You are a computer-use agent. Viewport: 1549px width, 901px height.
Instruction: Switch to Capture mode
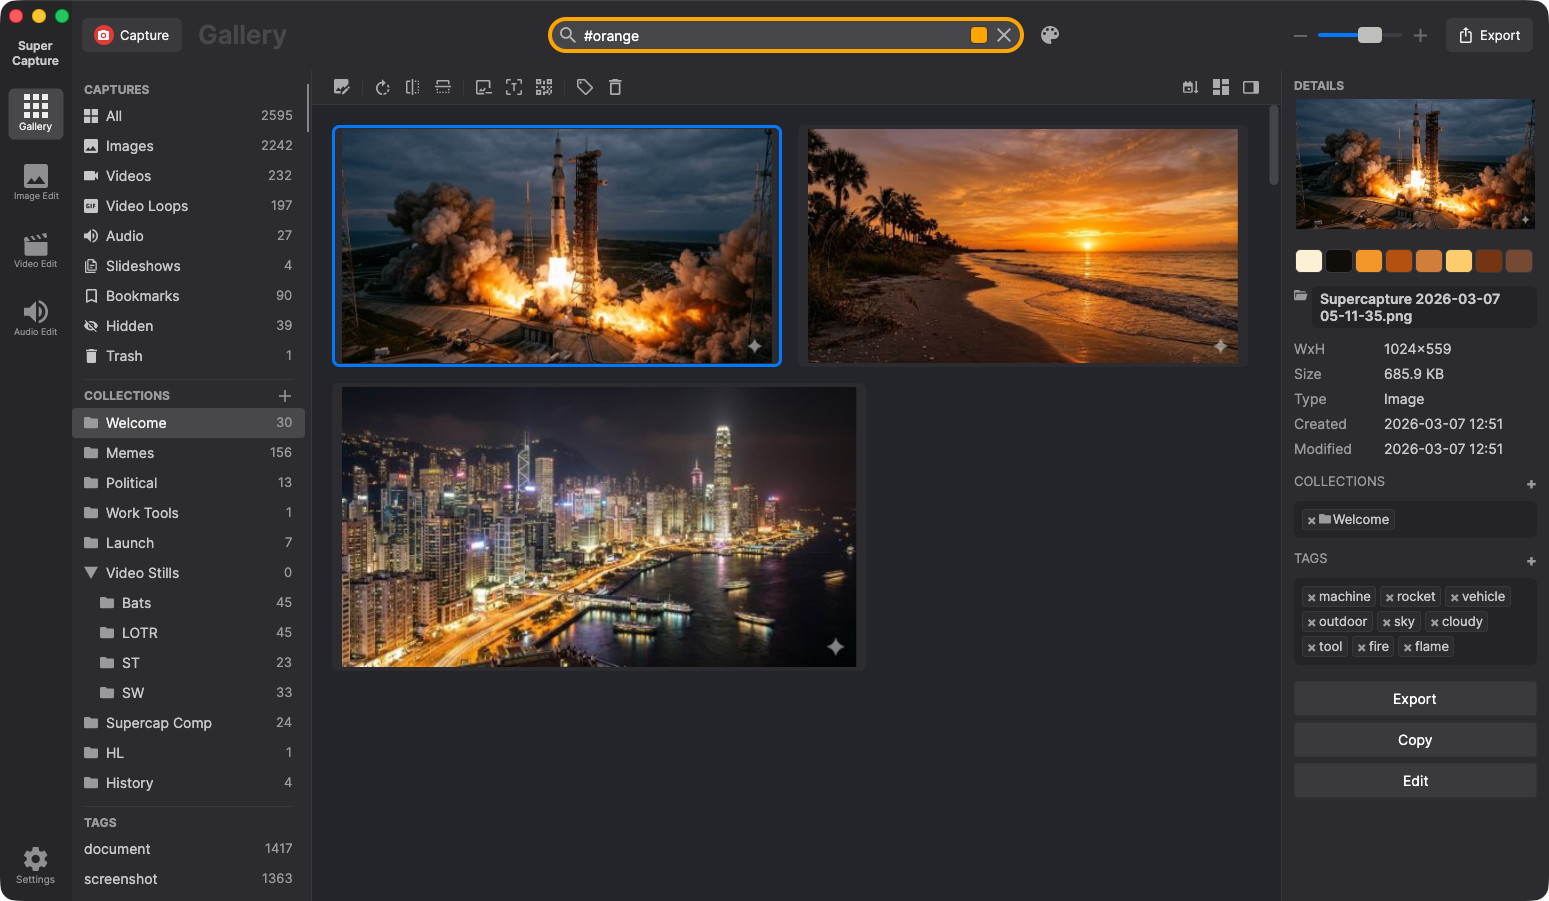pos(131,34)
